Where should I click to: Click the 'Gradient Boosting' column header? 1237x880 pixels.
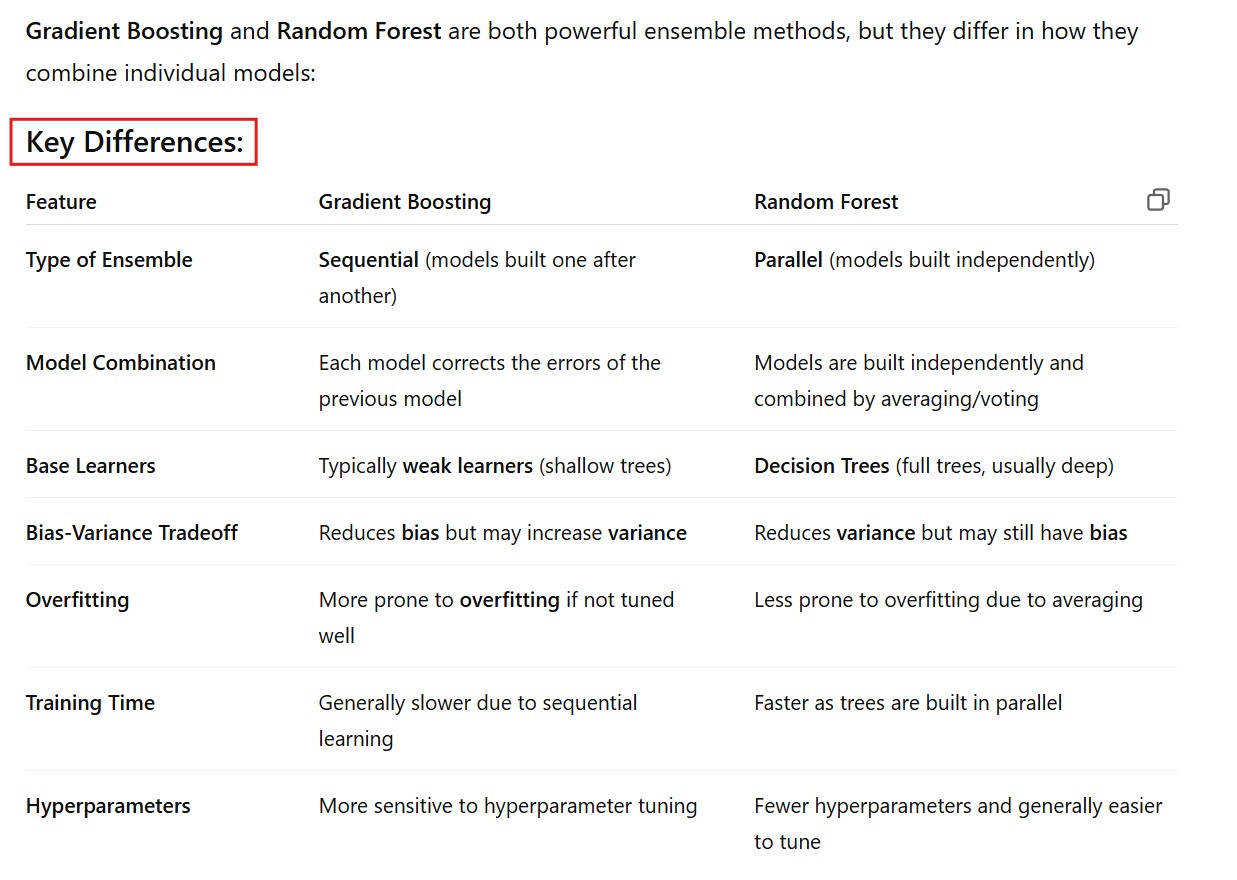coord(404,202)
